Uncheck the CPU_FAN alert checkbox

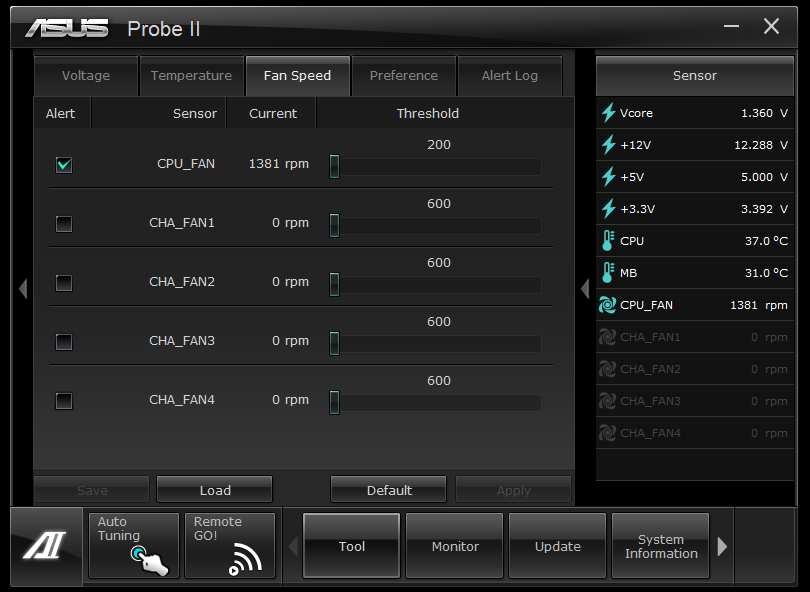click(x=64, y=165)
